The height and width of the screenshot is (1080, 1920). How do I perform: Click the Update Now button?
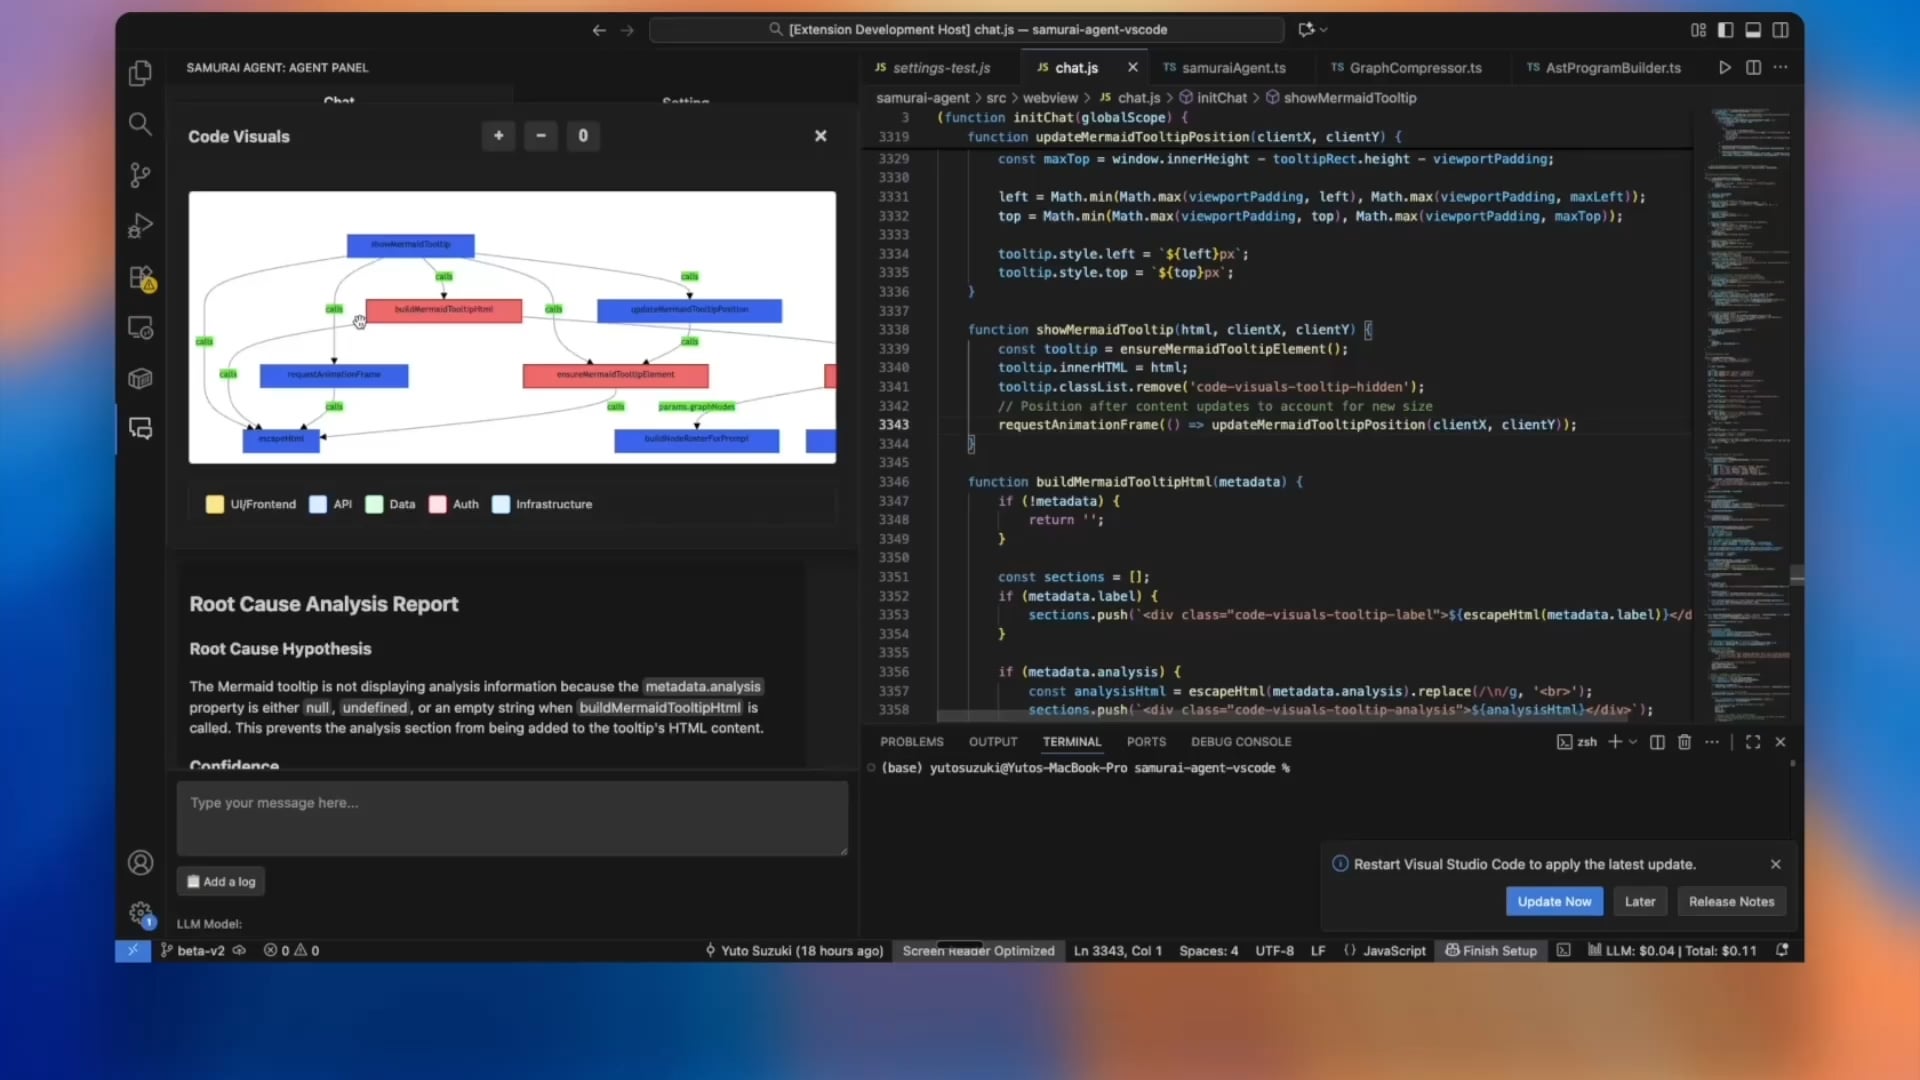(x=1554, y=901)
